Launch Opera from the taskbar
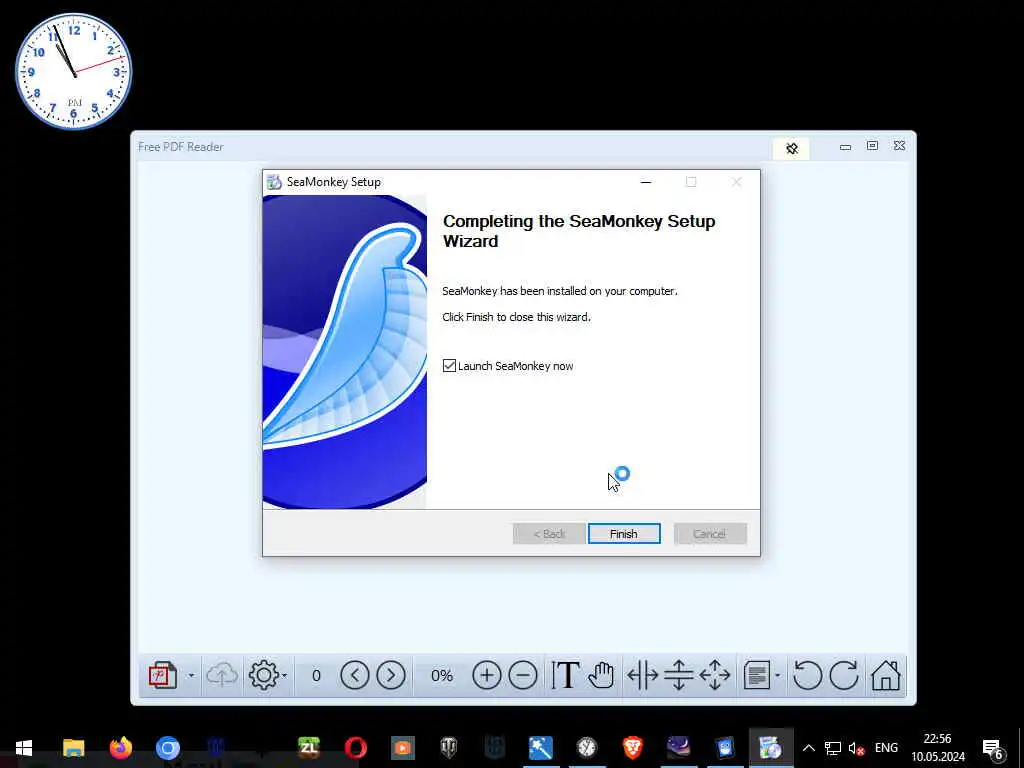 (356, 748)
